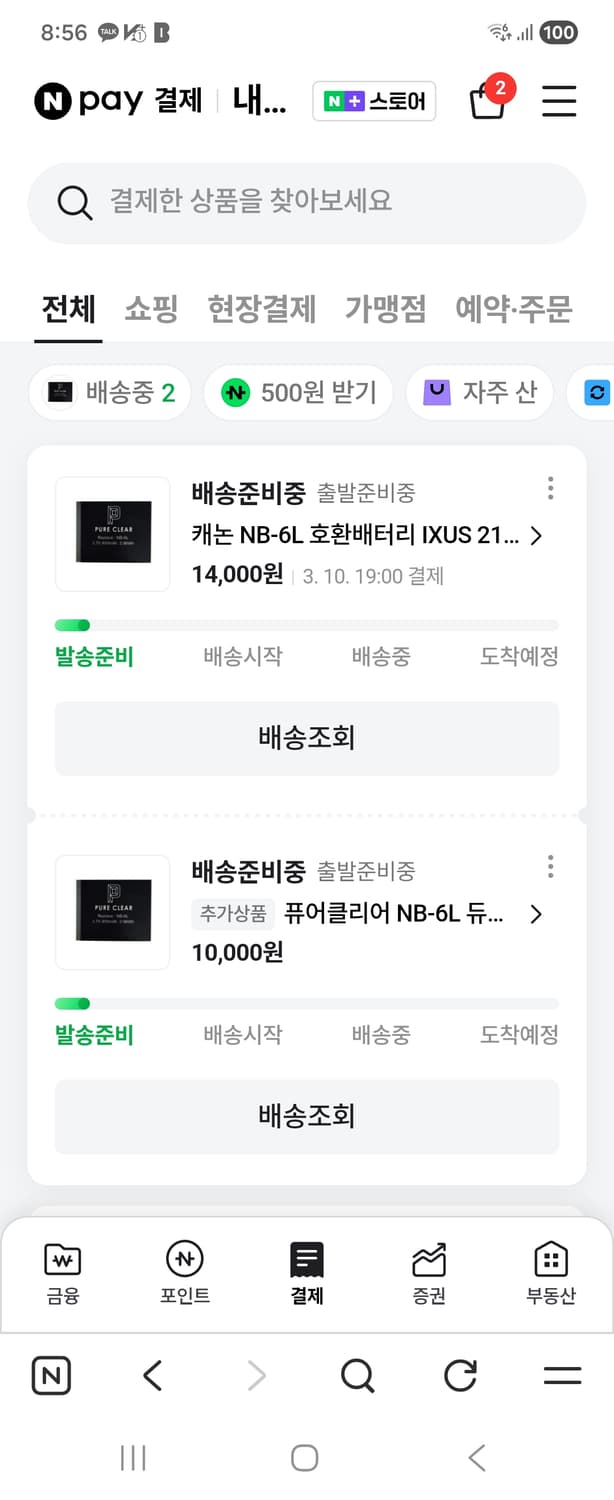Viewport: 614px width, 1500px height.
Task: Open three-dot menu on Pure Clear NB-6L order
Action: pyautogui.click(x=550, y=867)
